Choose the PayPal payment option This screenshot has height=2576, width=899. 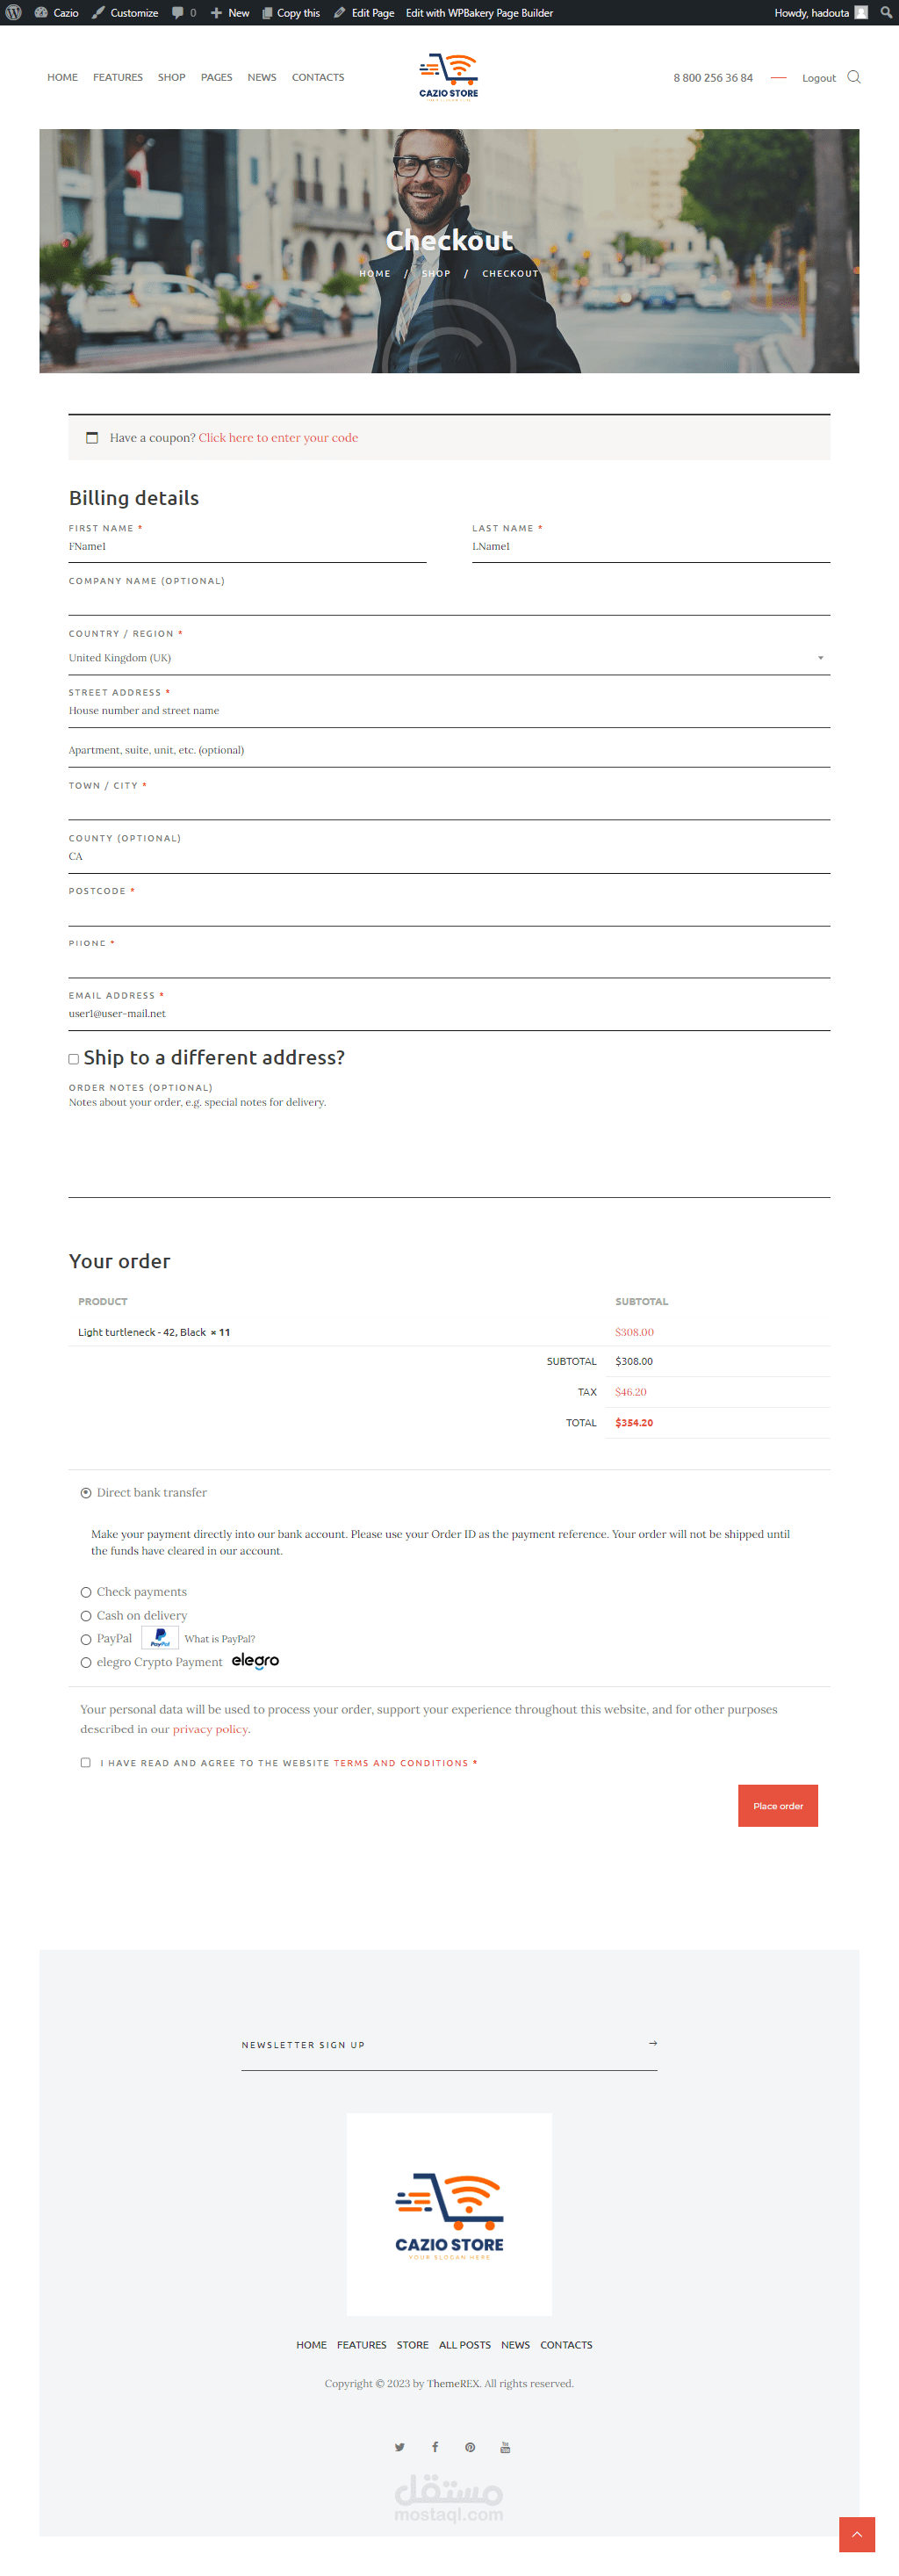[86, 1639]
